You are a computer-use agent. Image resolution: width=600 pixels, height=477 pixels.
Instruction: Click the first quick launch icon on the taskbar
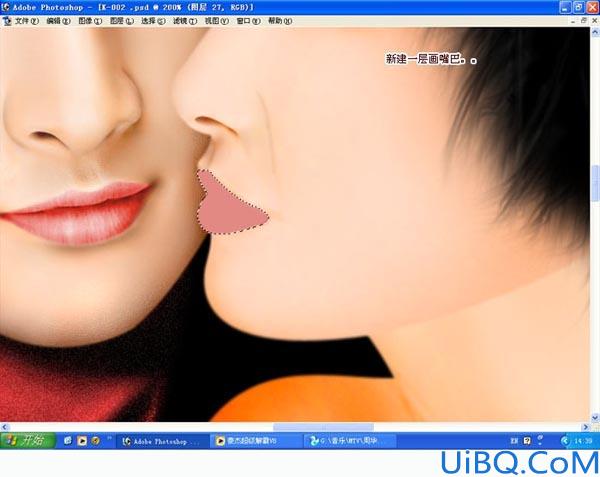tap(68, 441)
